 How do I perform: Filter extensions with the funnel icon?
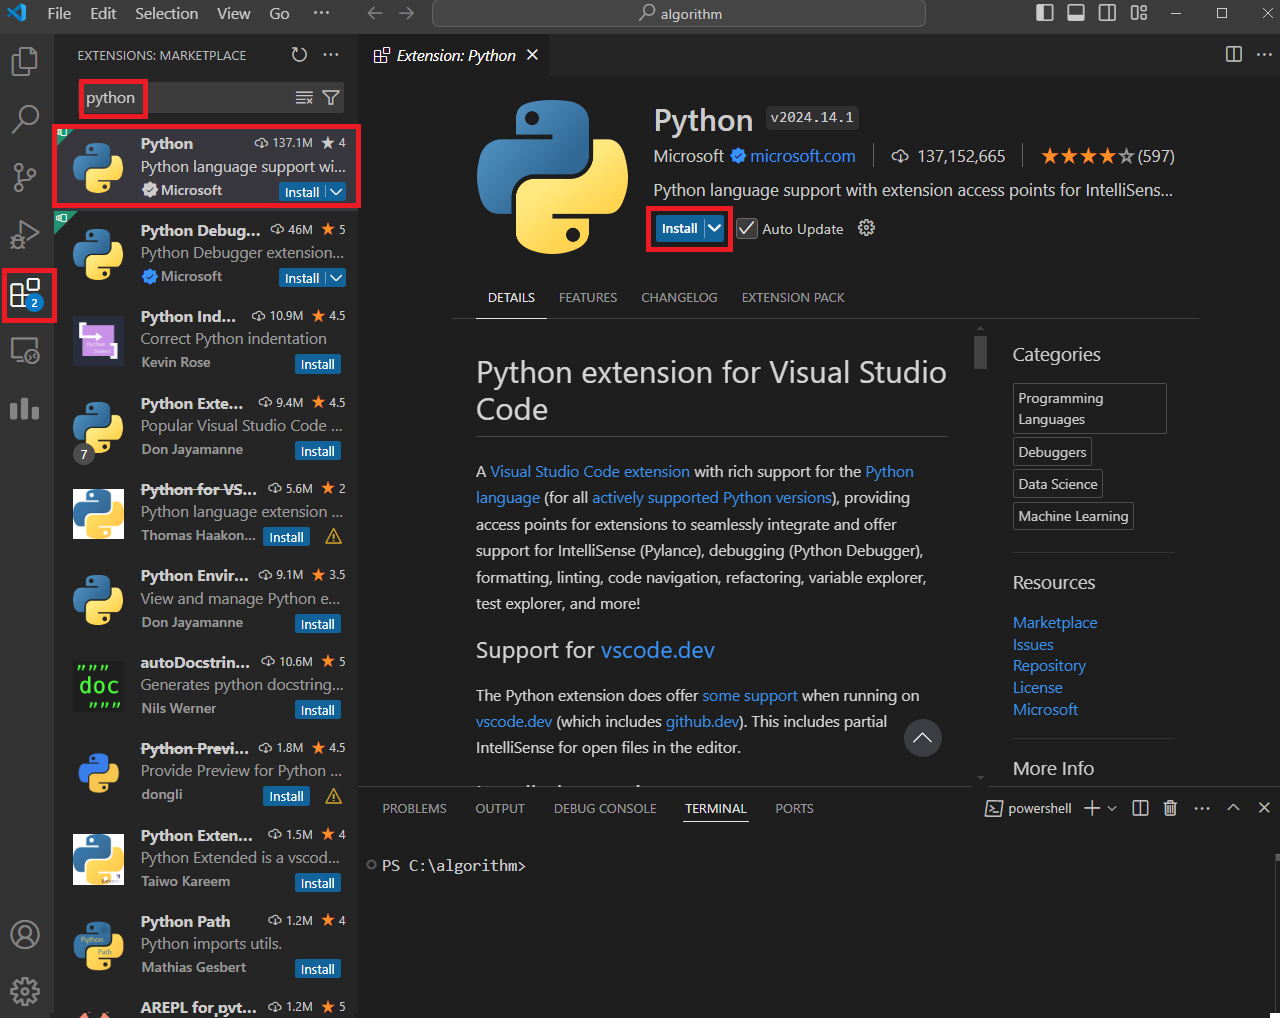tap(331, 97)
